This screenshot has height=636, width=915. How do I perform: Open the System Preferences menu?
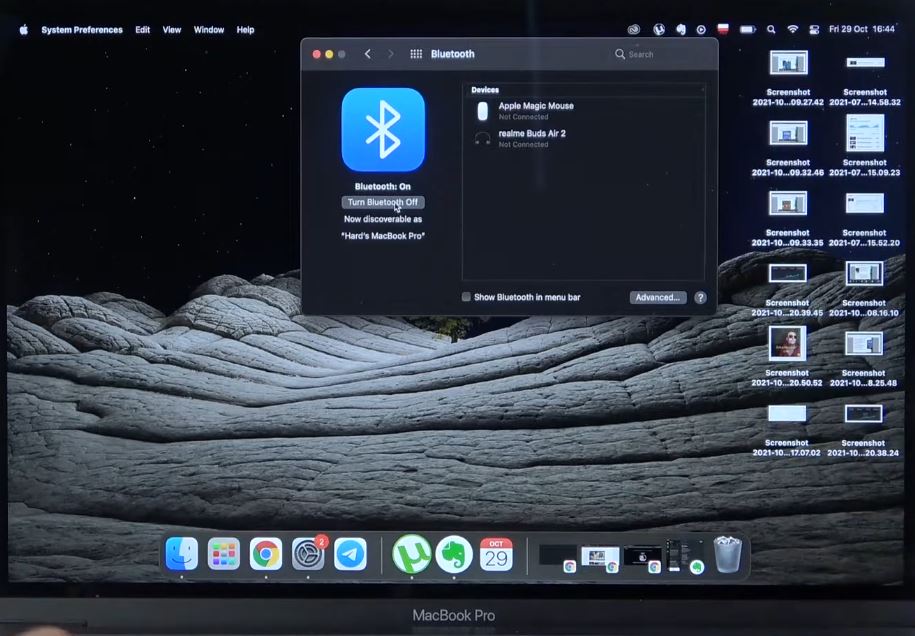point(82,30)
